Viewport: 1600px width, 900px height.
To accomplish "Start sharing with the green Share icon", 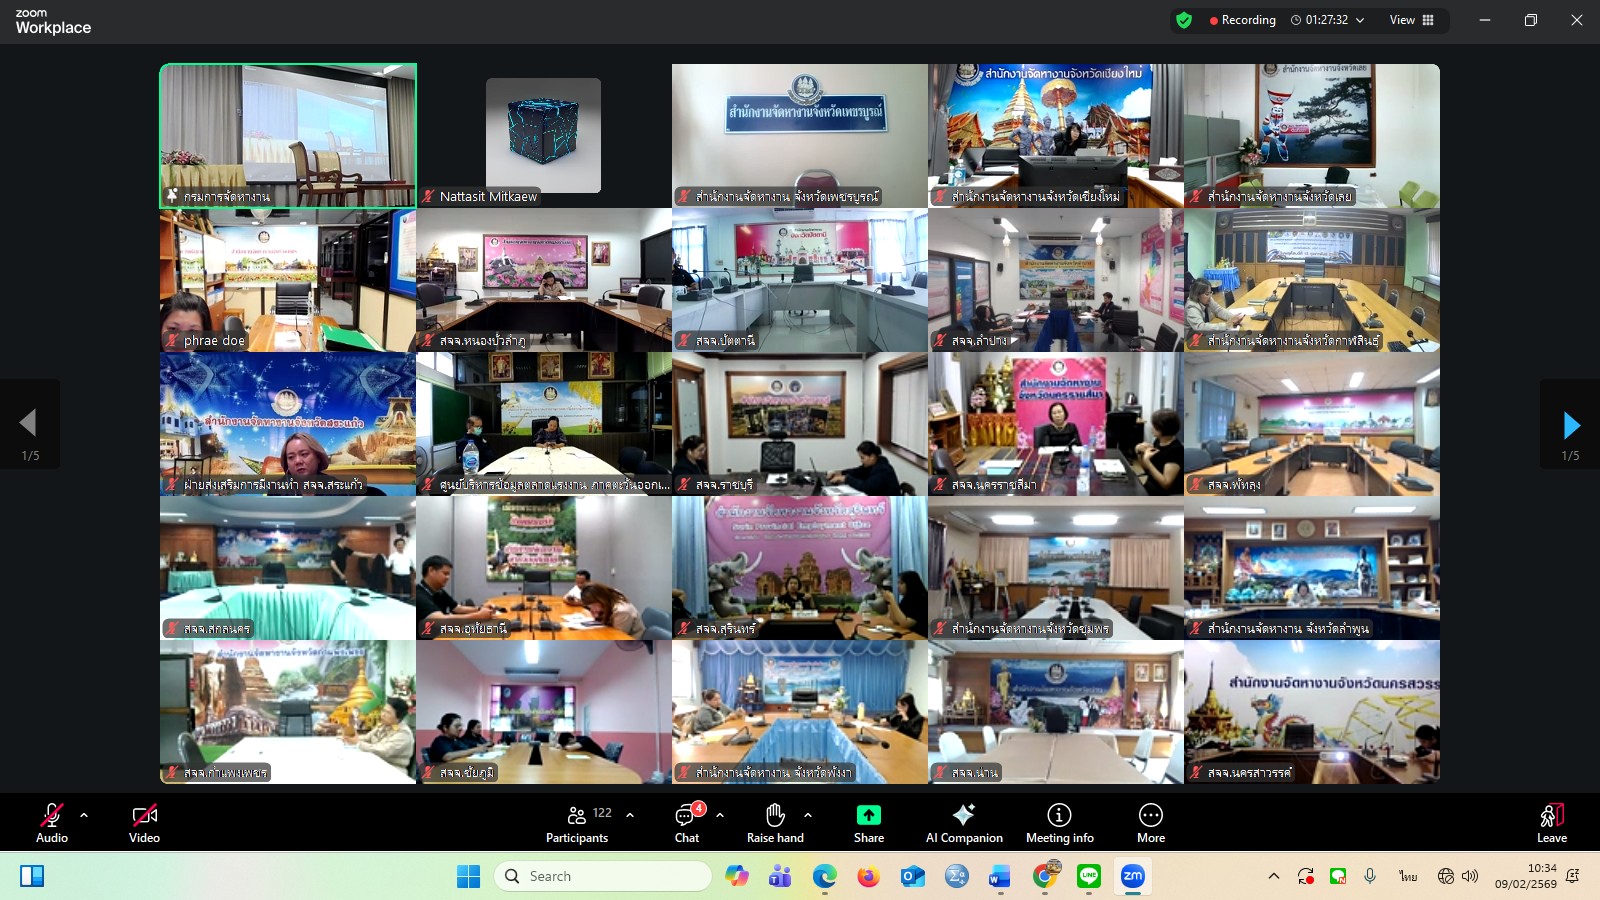I will tap(868, 815).
